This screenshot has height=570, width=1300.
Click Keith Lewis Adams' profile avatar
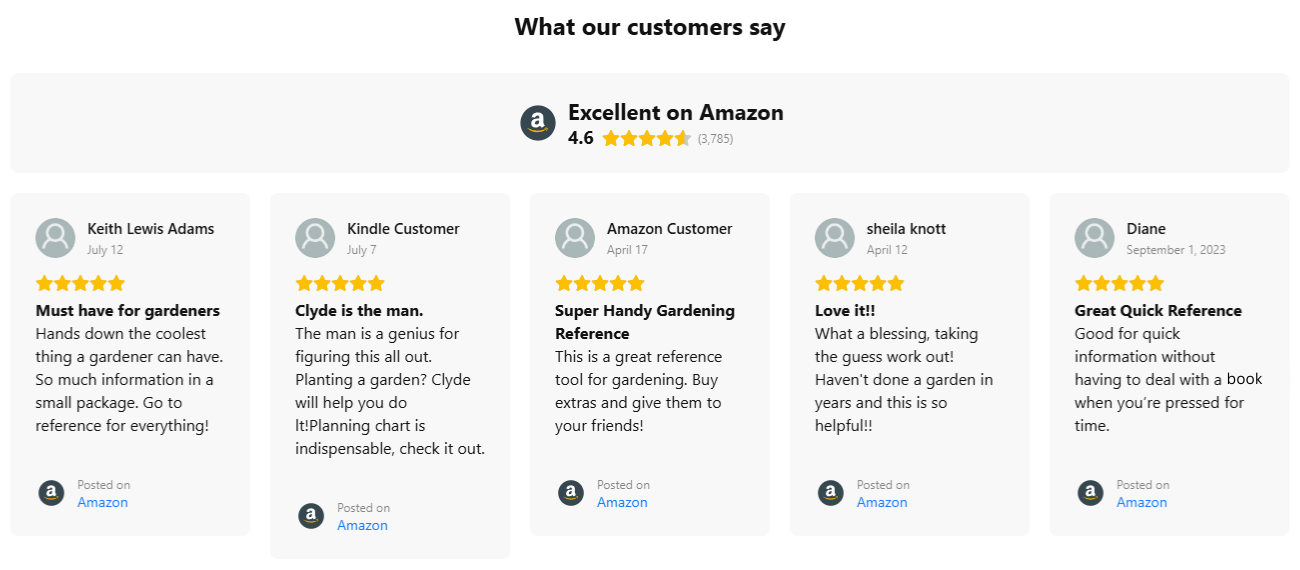pyautogui.click(x=55, y=238)
